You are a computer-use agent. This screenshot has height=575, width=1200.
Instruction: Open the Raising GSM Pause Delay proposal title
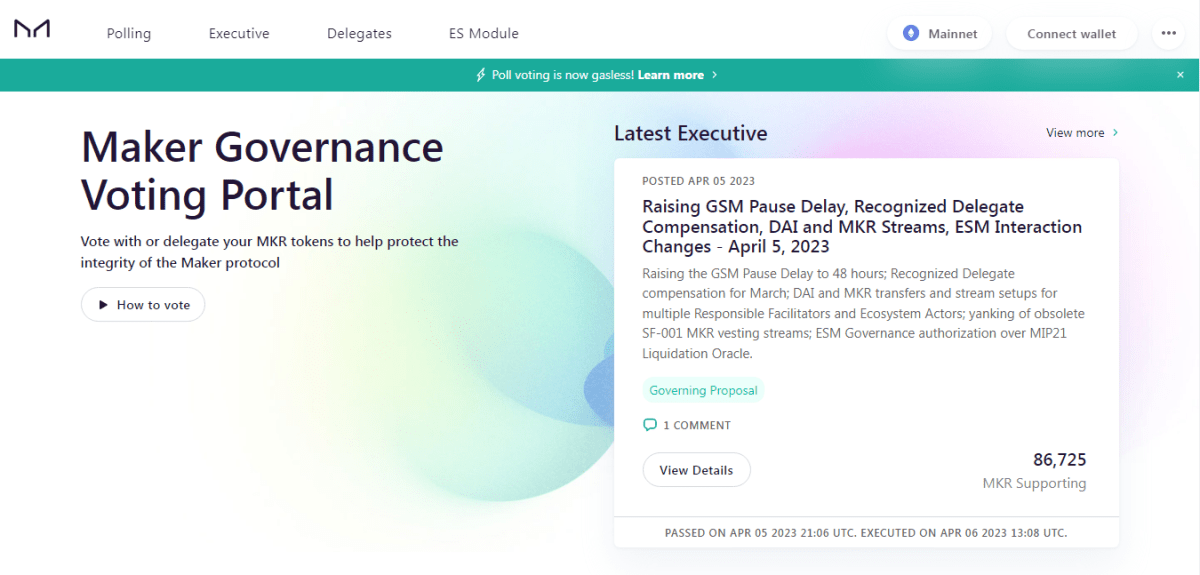[862, 226]
